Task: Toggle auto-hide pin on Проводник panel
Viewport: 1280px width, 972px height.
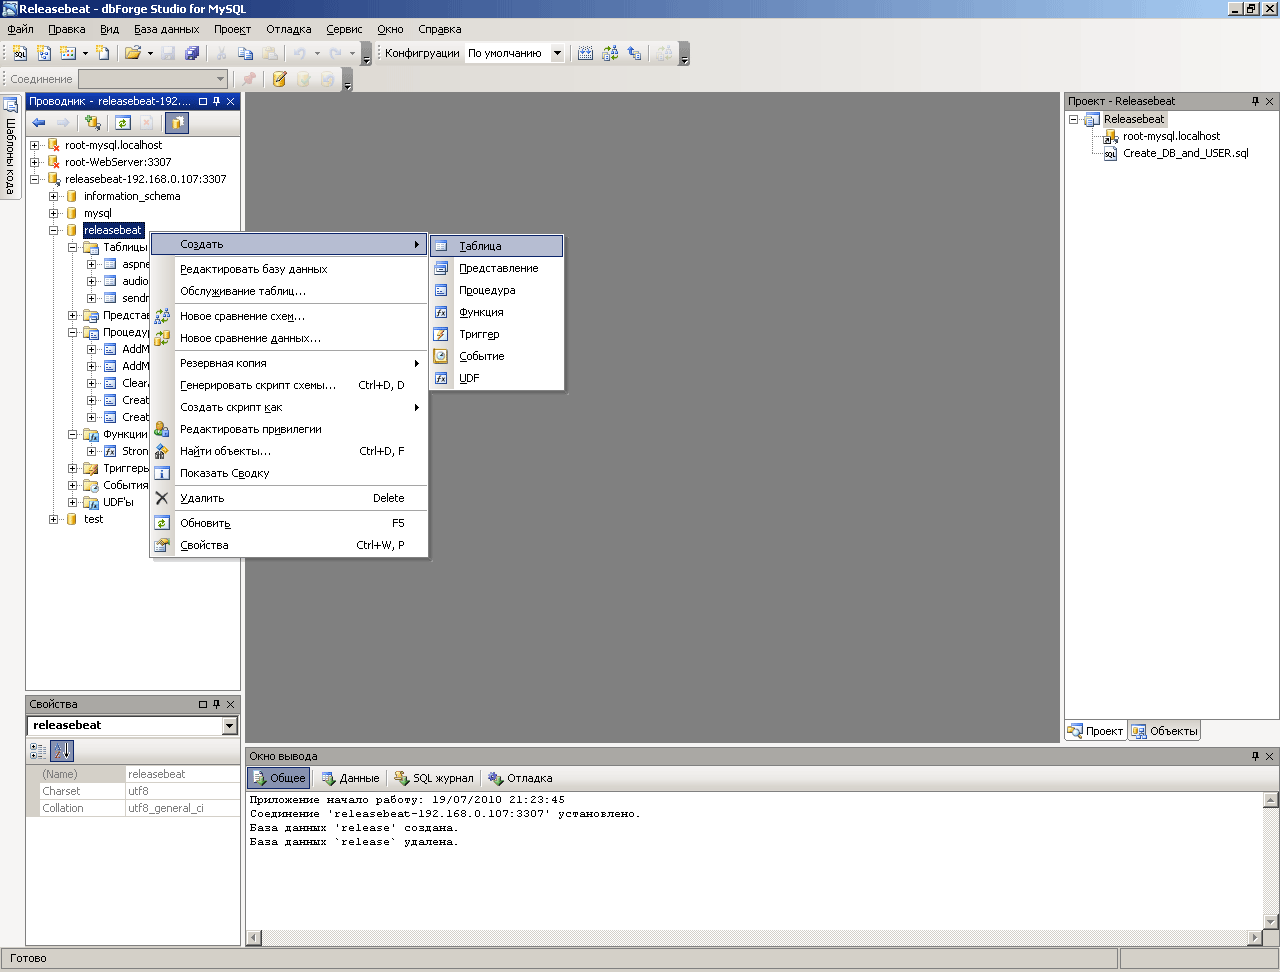Action: click(x=217, y=101)
